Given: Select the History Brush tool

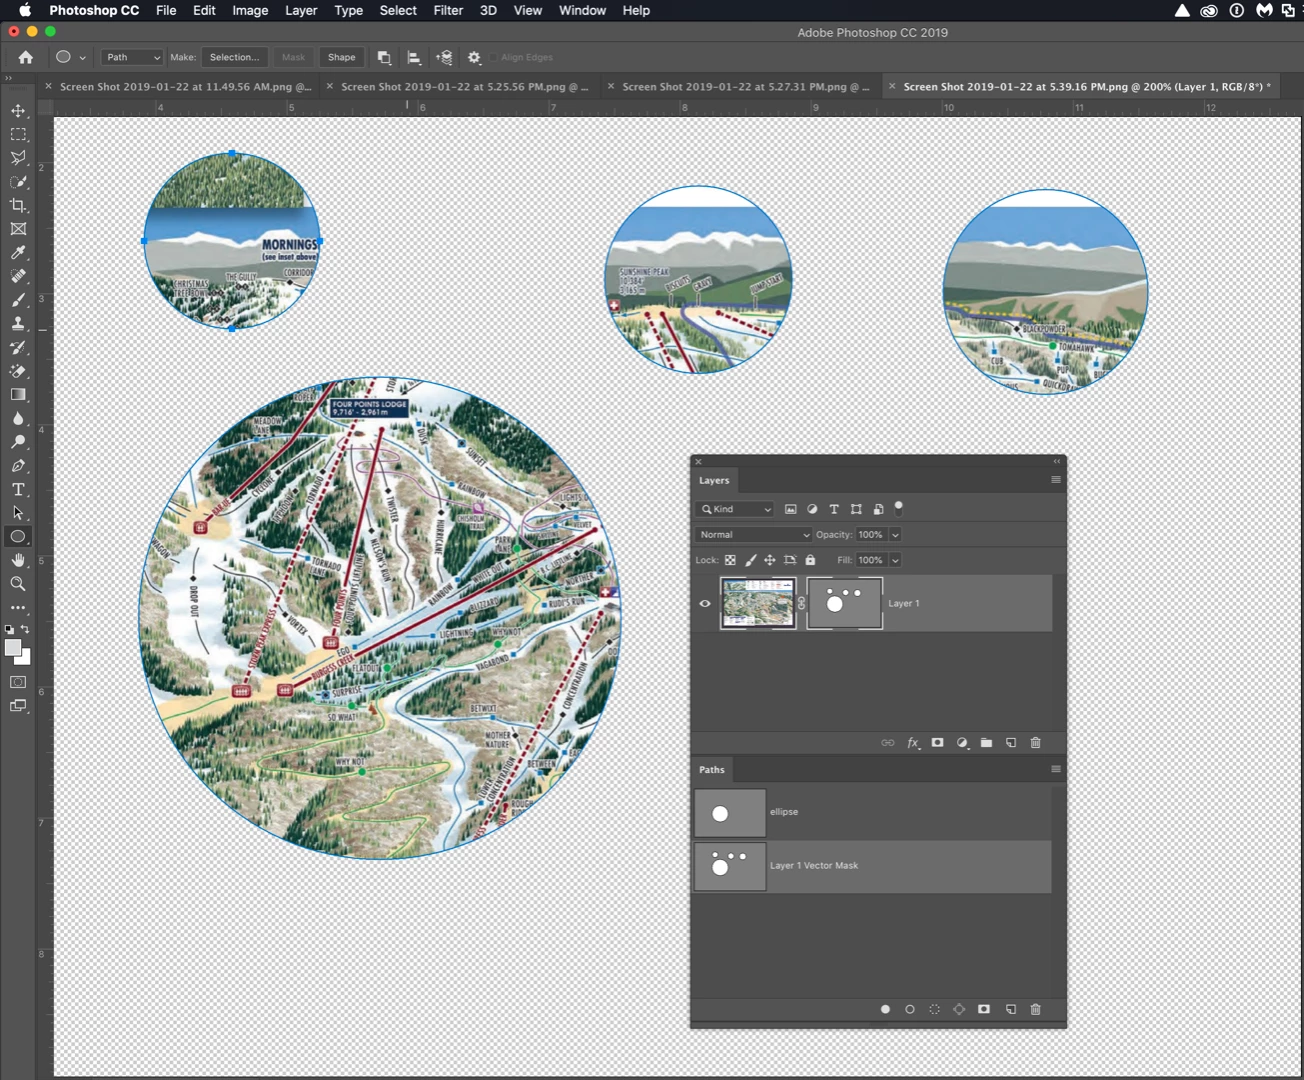Looking at the screenshot, I should click(18, 347).
